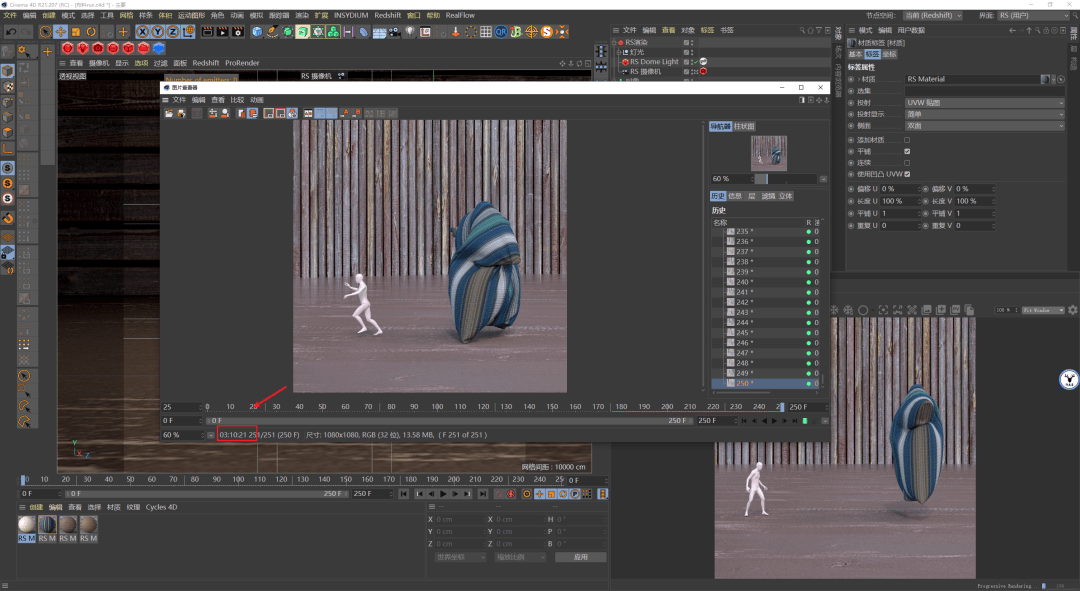Open the 投射 UVW 贴图 dropdown

[984, 103]
